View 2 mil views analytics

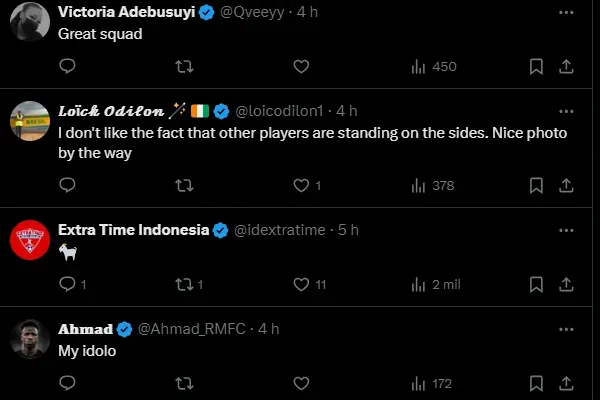436,284
